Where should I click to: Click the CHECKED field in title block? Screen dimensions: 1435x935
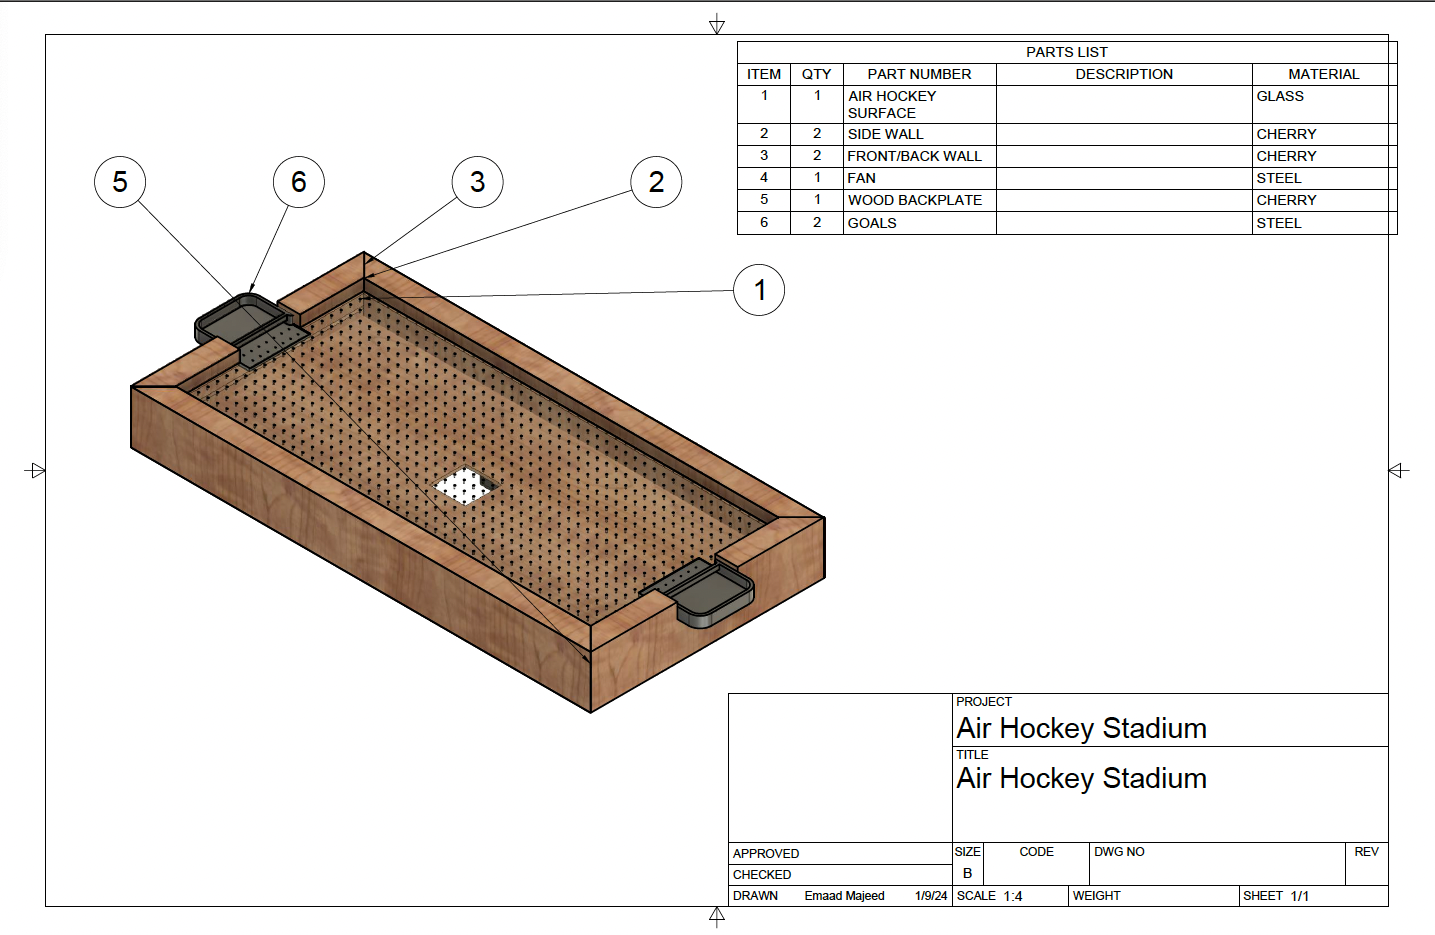[x=840, y=875]
